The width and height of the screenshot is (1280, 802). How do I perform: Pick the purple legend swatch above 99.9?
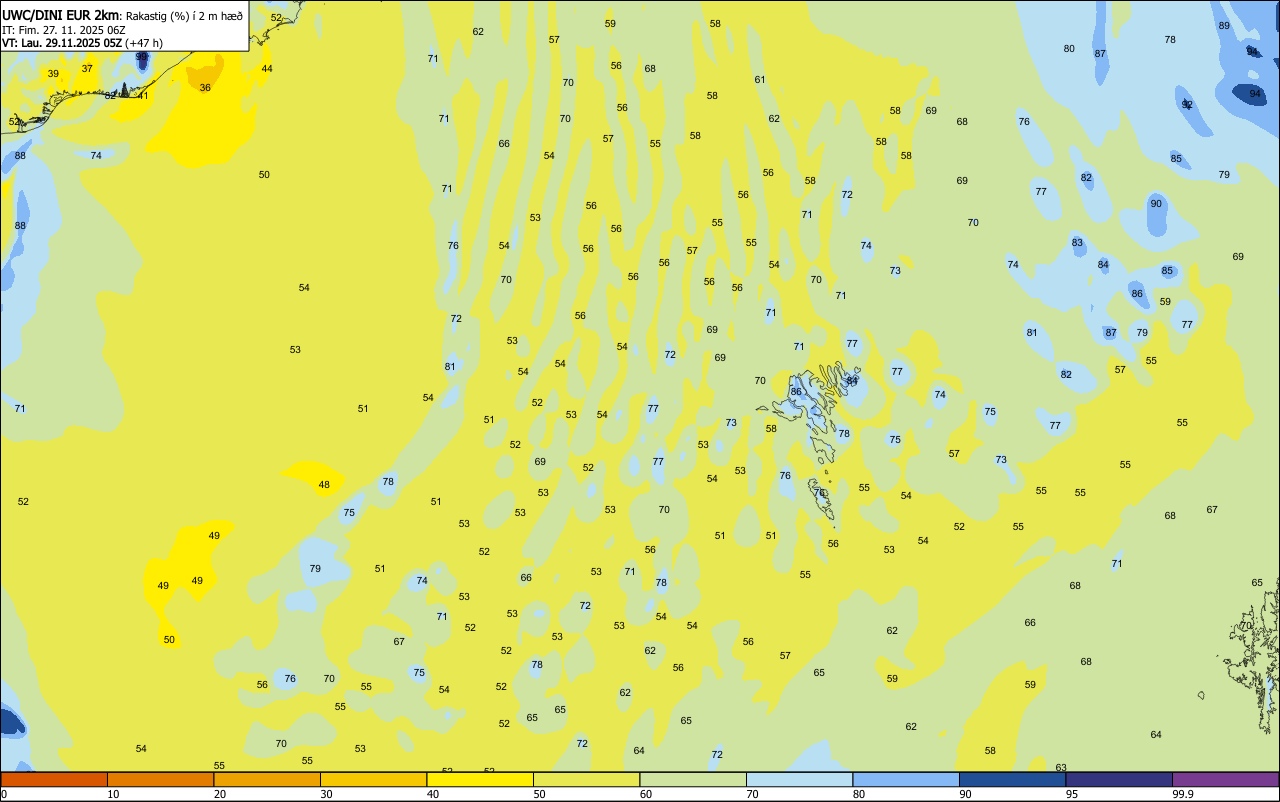tap(1225, 779)
